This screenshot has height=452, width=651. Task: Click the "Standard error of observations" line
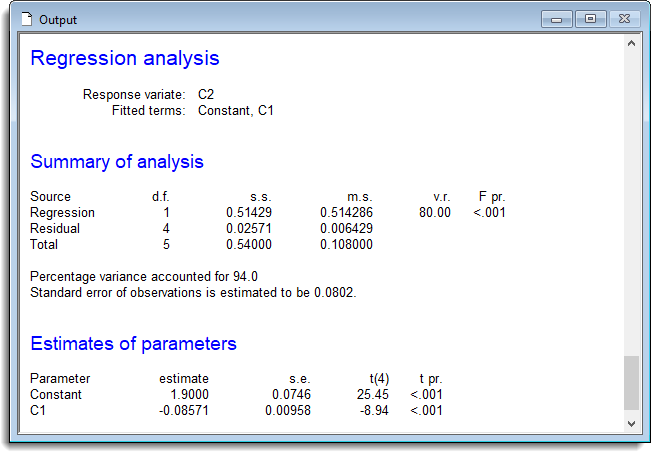coord(192,292)
